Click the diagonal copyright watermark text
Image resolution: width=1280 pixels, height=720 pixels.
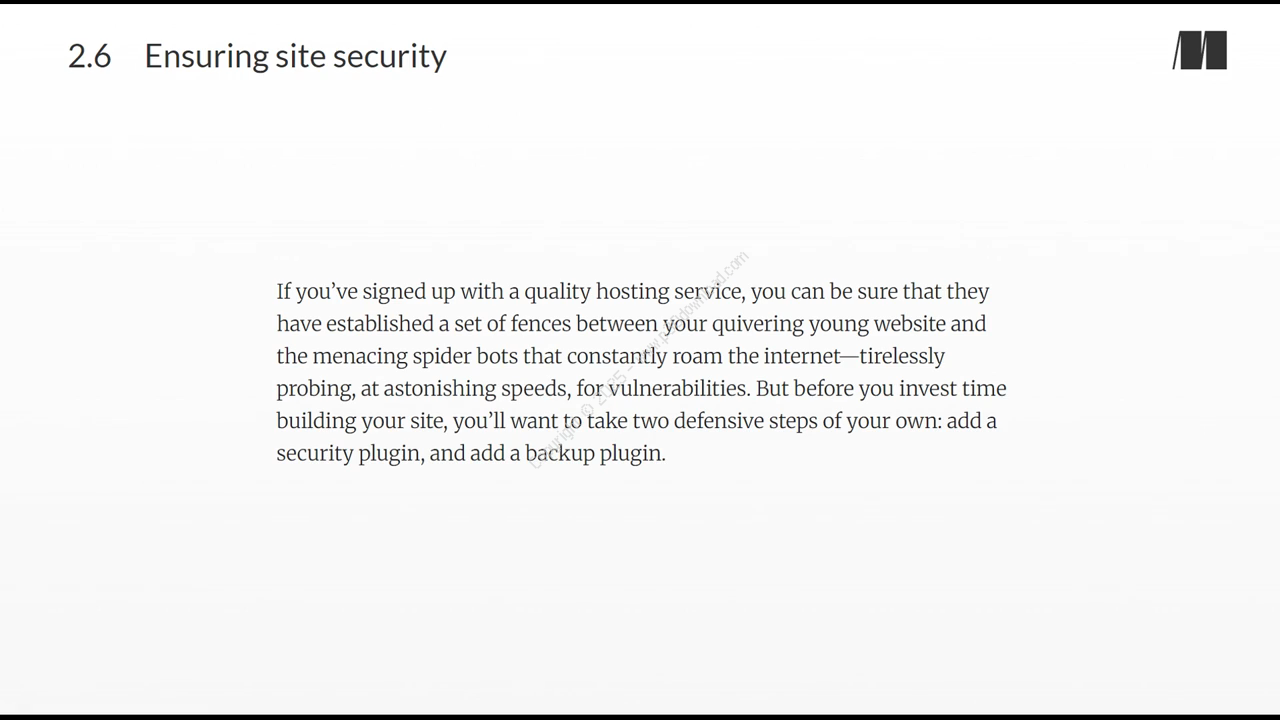(639, 360)
